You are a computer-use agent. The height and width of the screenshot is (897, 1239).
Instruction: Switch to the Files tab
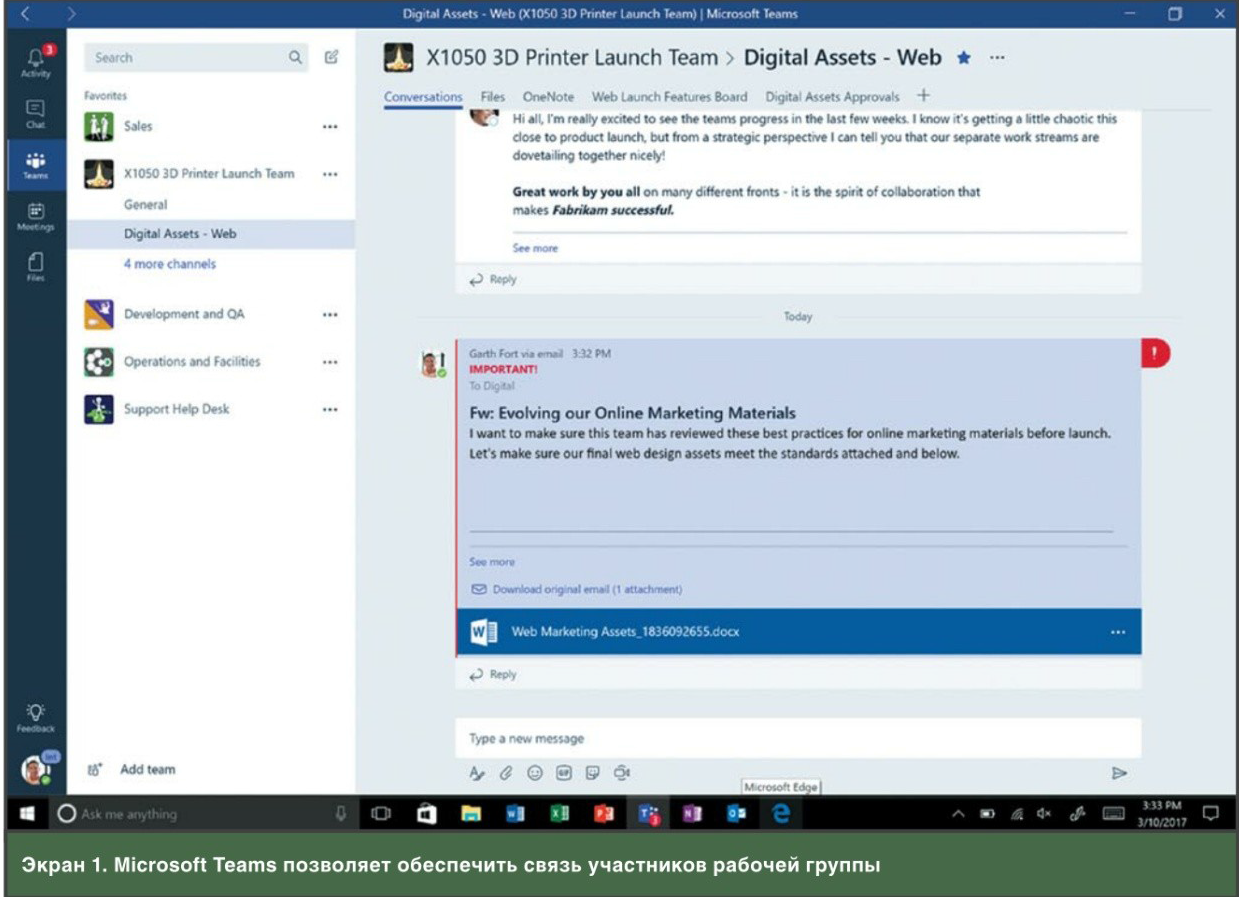[493, 97]
